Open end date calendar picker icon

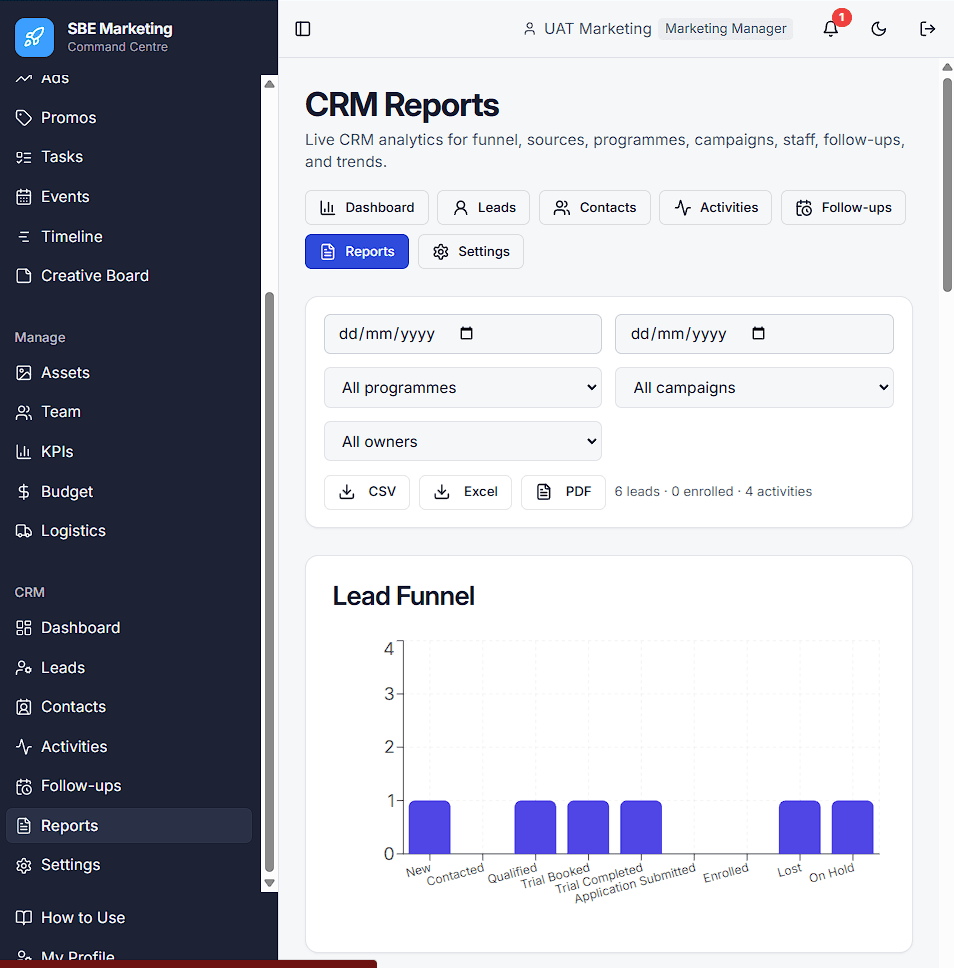pyautogui.click(x=758, y=333)
